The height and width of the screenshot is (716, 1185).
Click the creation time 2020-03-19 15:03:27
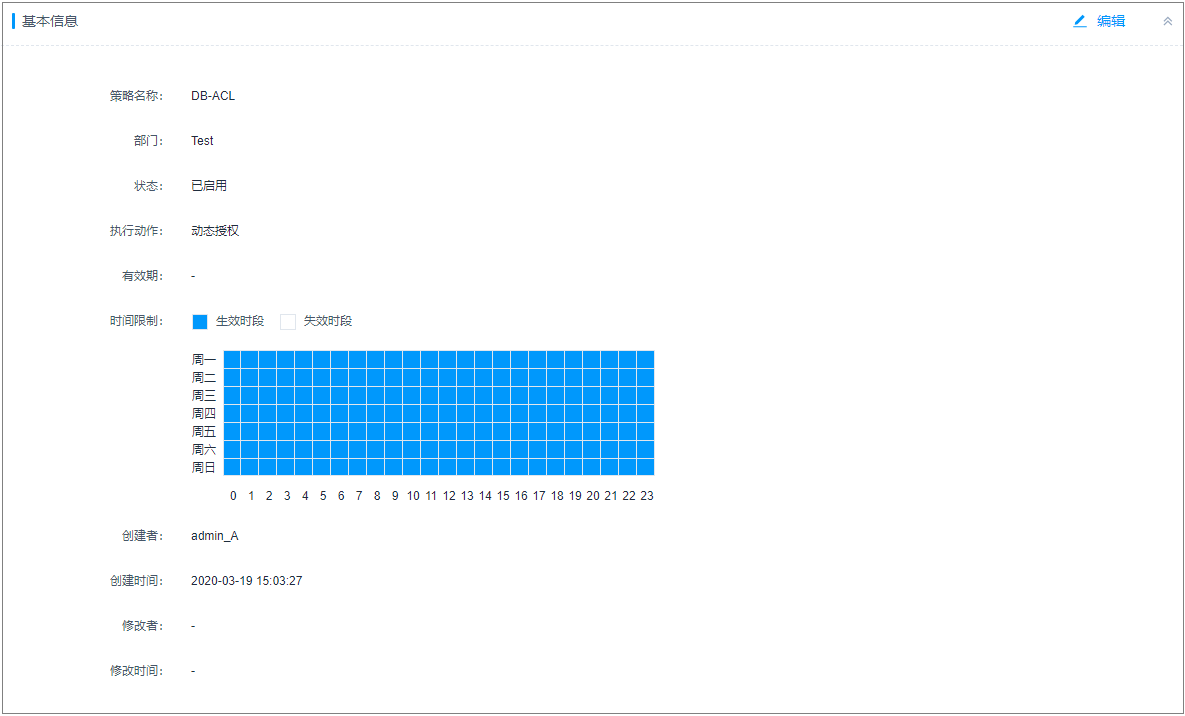click(x=247, y=581)
